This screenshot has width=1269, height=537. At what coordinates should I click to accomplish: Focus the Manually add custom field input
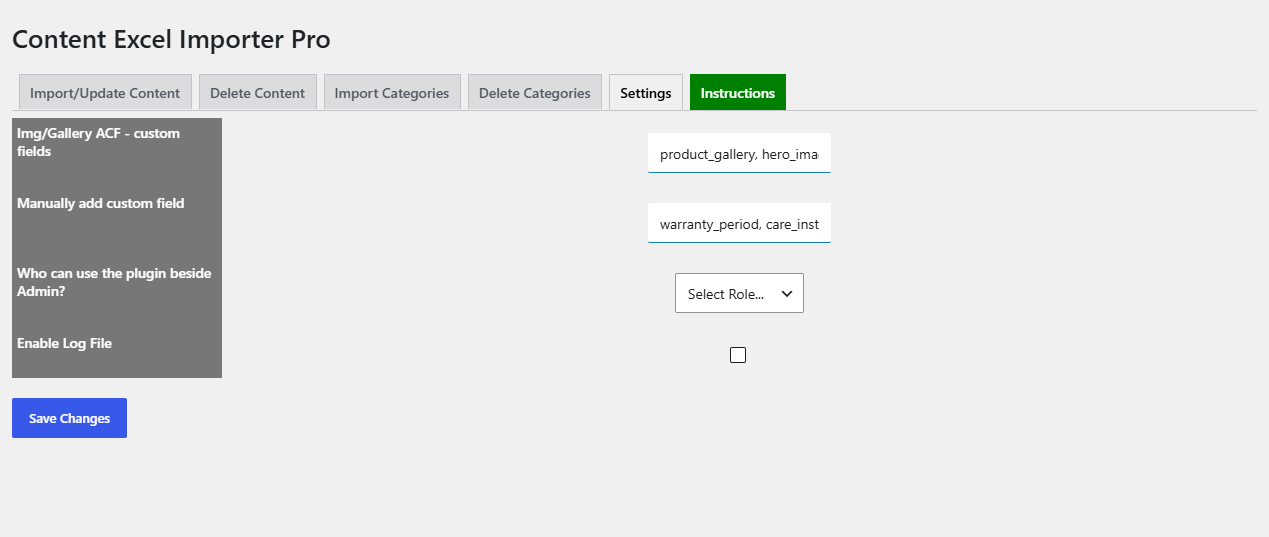[x=739, y=223]
